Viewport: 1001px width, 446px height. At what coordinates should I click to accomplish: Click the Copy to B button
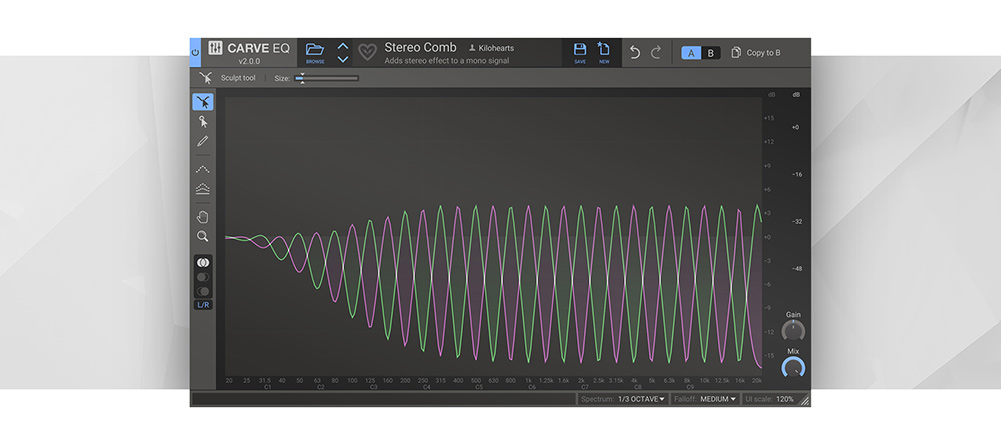[756, 53]
